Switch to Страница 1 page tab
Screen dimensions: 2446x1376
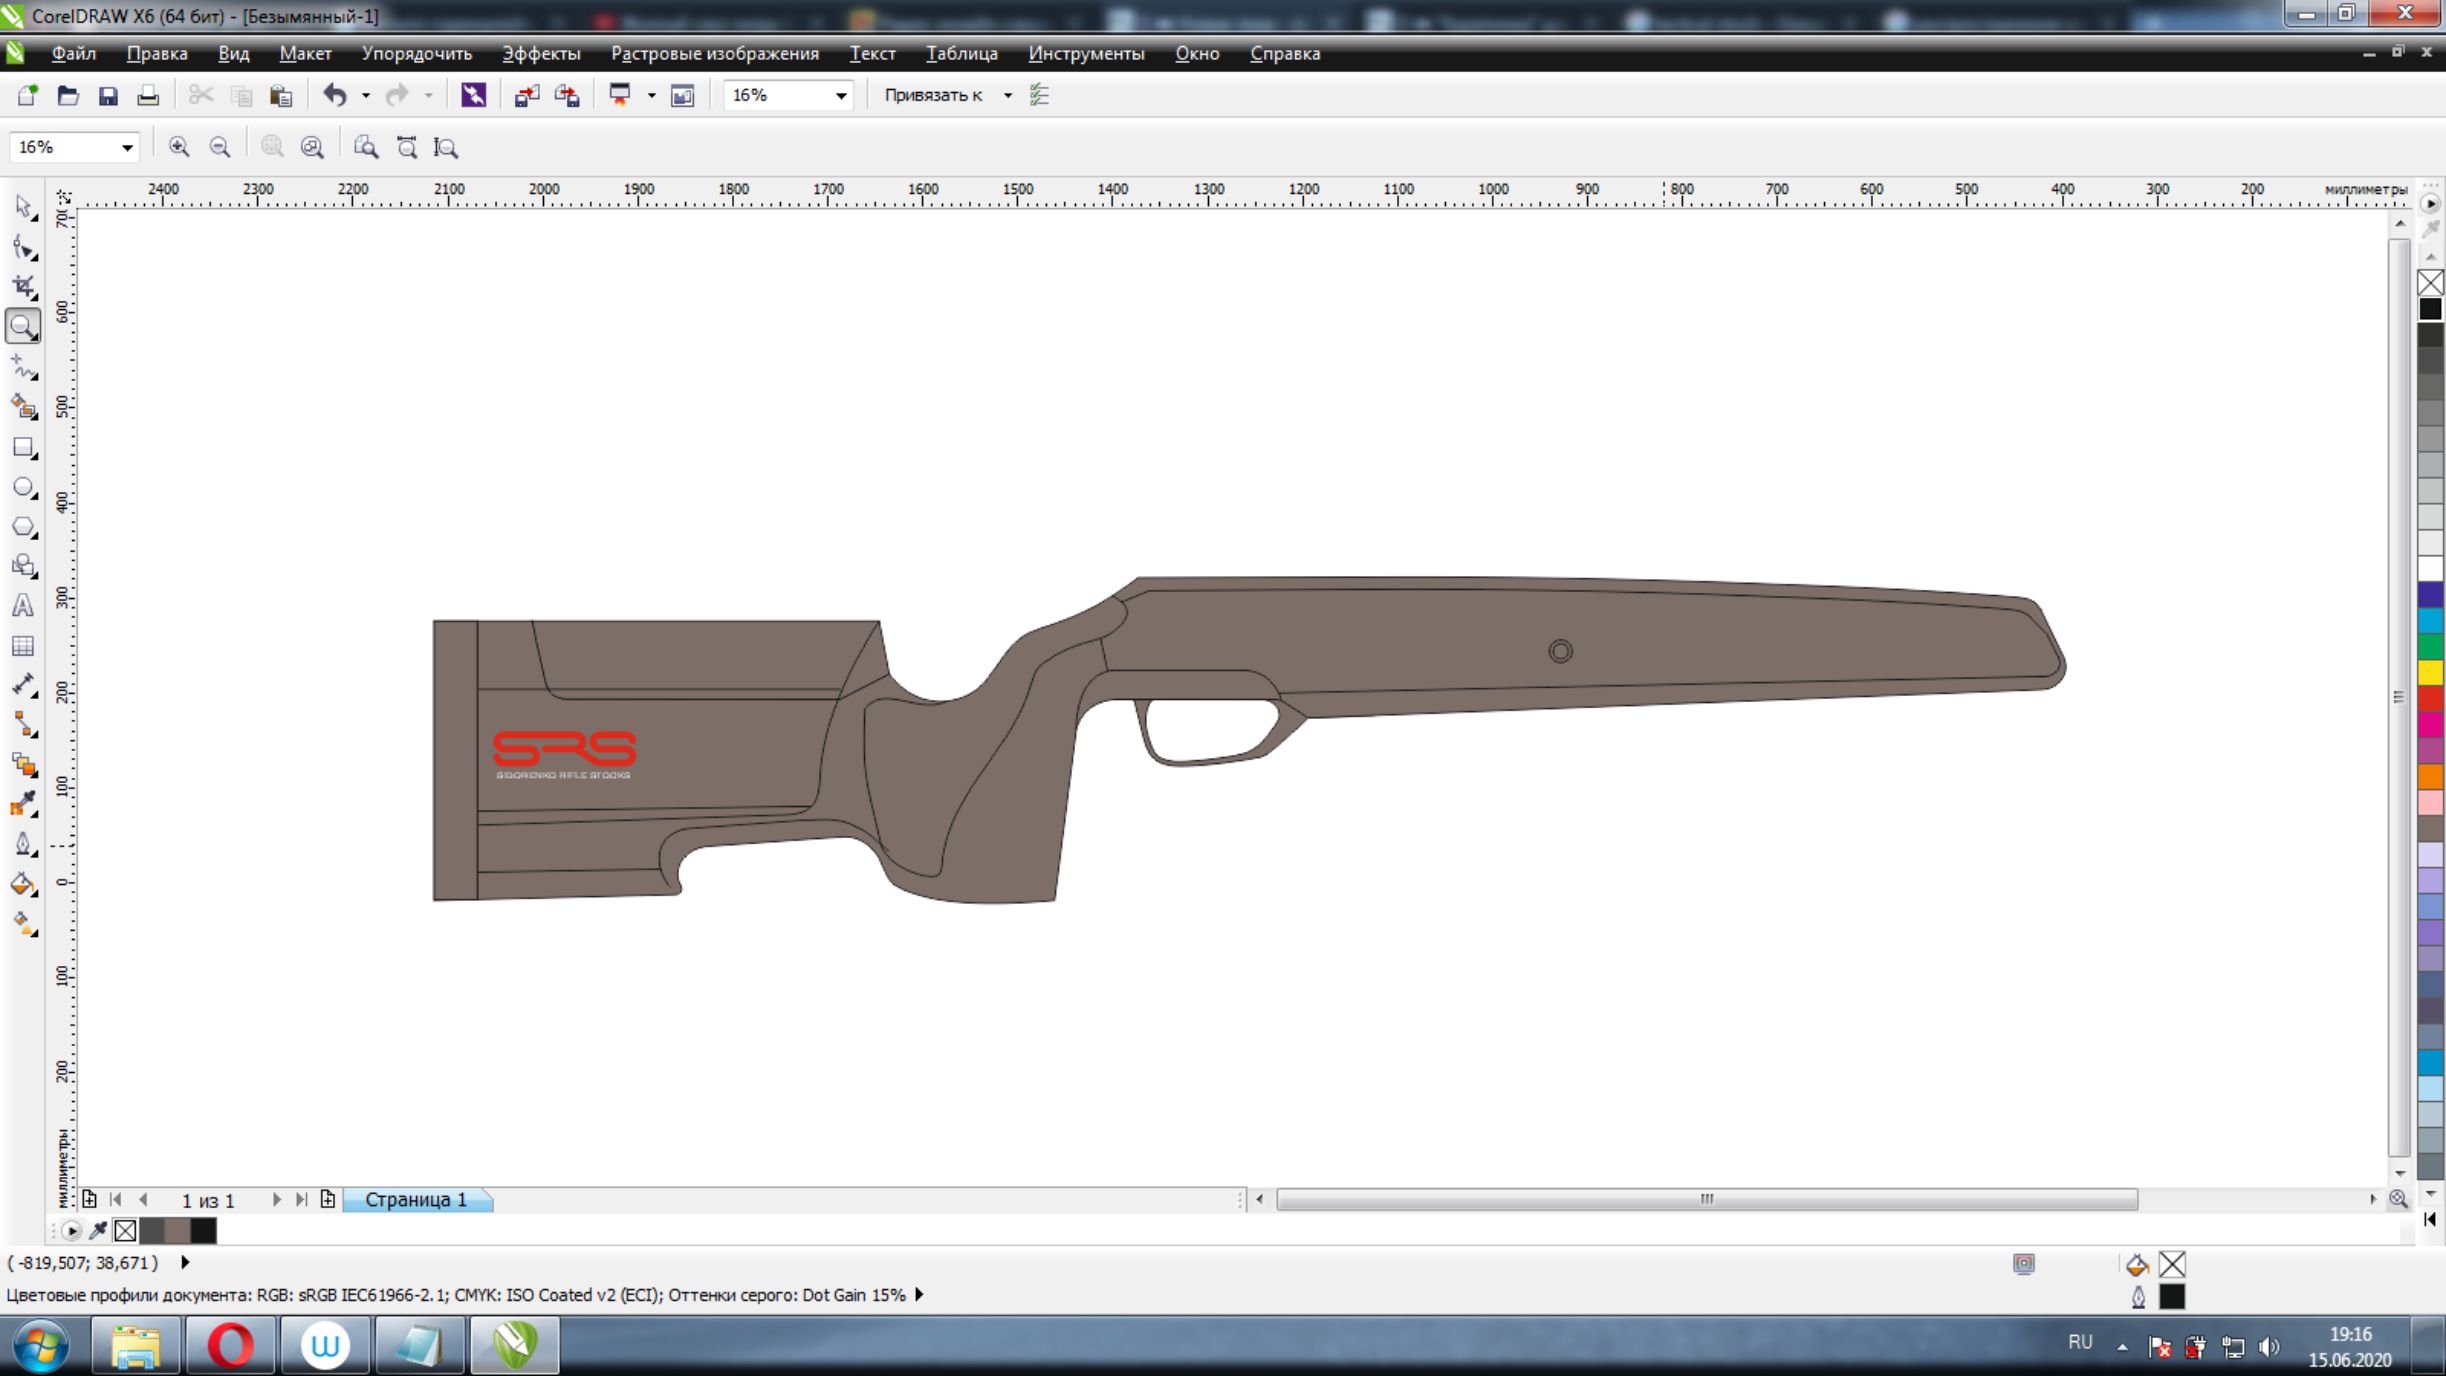(x=416, y=1199)
